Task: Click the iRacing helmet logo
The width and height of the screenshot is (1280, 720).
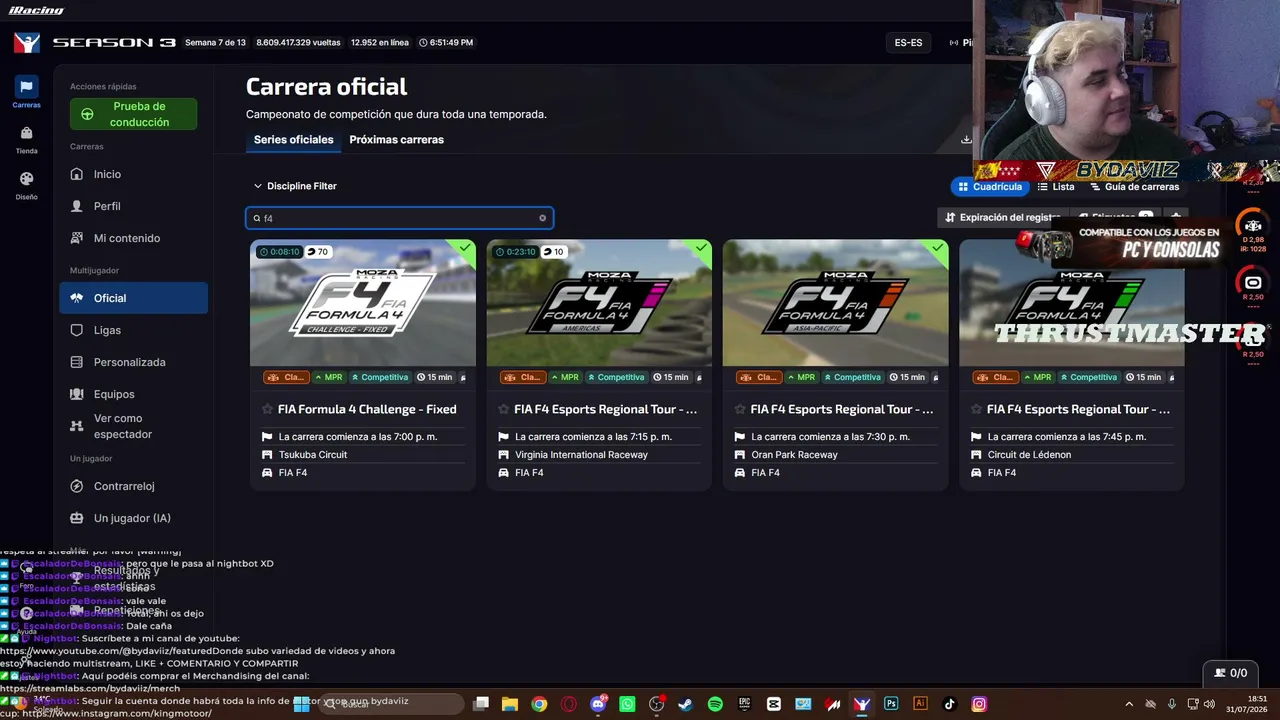Action: click(x=27, y=43)
